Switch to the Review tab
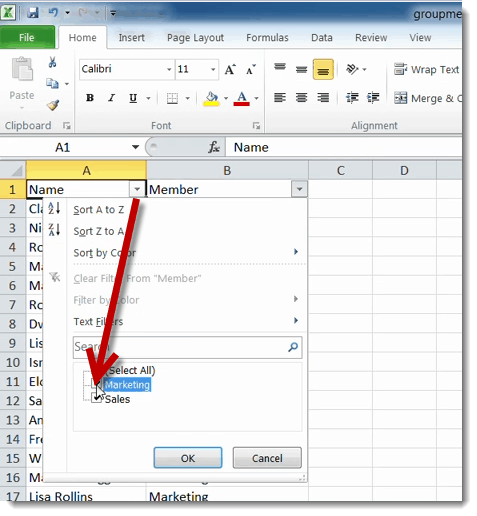 click(x=371, y=37)
